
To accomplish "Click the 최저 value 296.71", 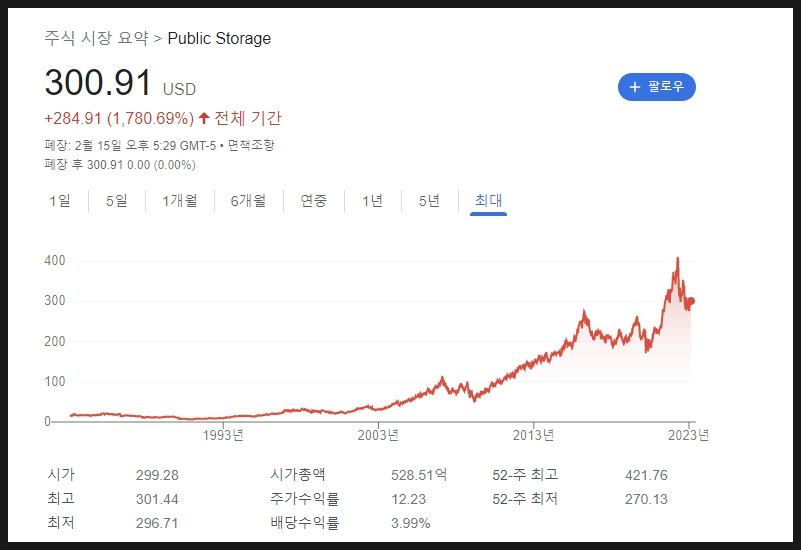I will 157,523.
